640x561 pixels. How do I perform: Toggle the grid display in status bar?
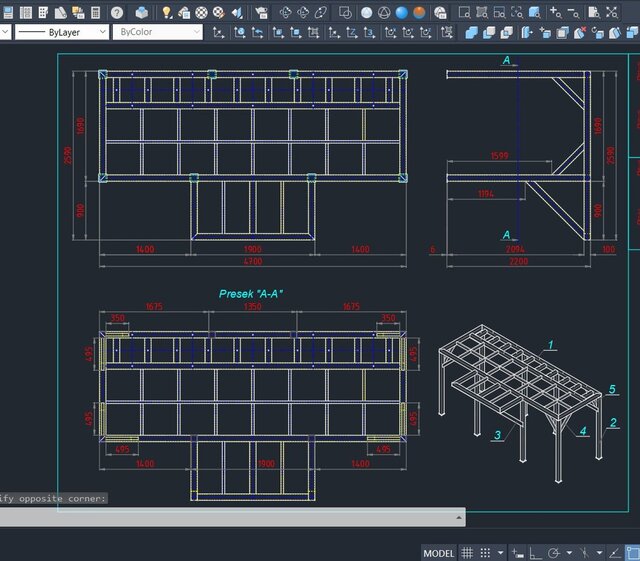click(466, 553)
